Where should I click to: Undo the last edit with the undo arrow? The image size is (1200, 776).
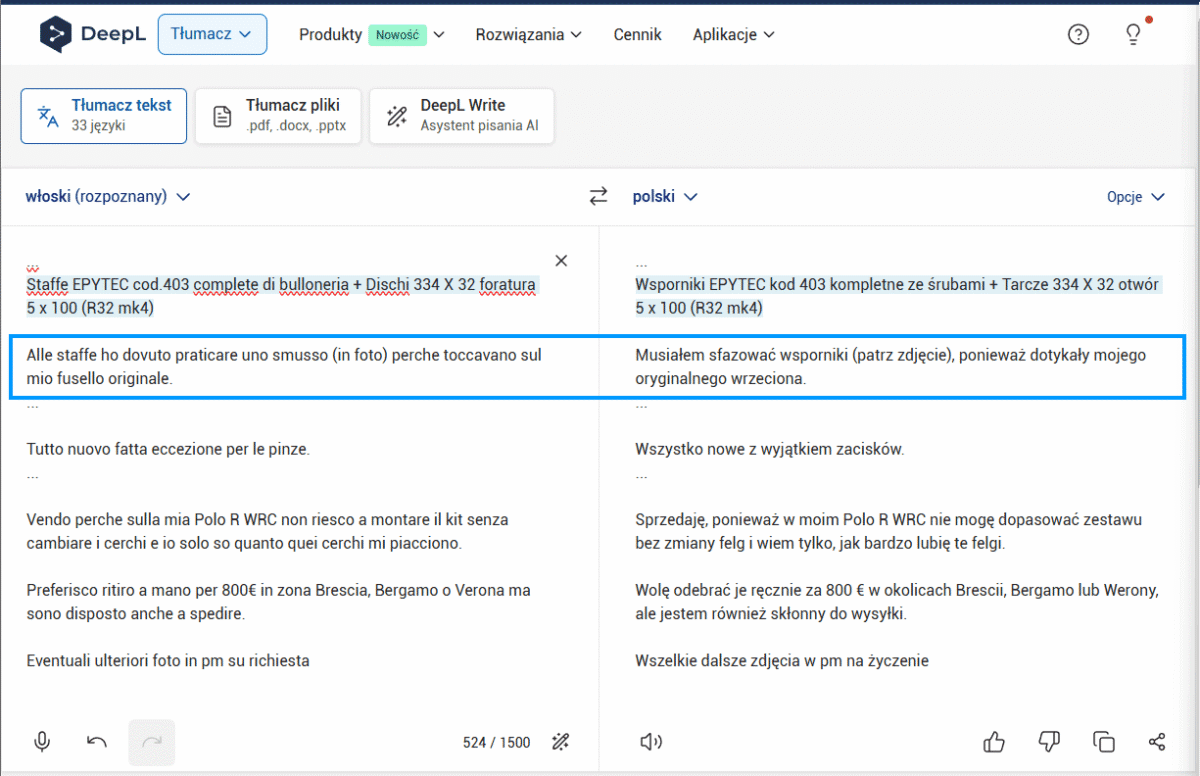(x=97, y=742)
